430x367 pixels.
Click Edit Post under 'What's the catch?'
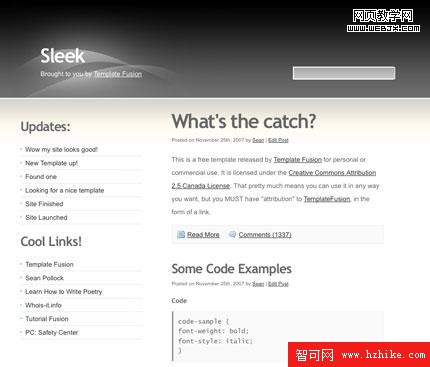[x=278, y=140]
